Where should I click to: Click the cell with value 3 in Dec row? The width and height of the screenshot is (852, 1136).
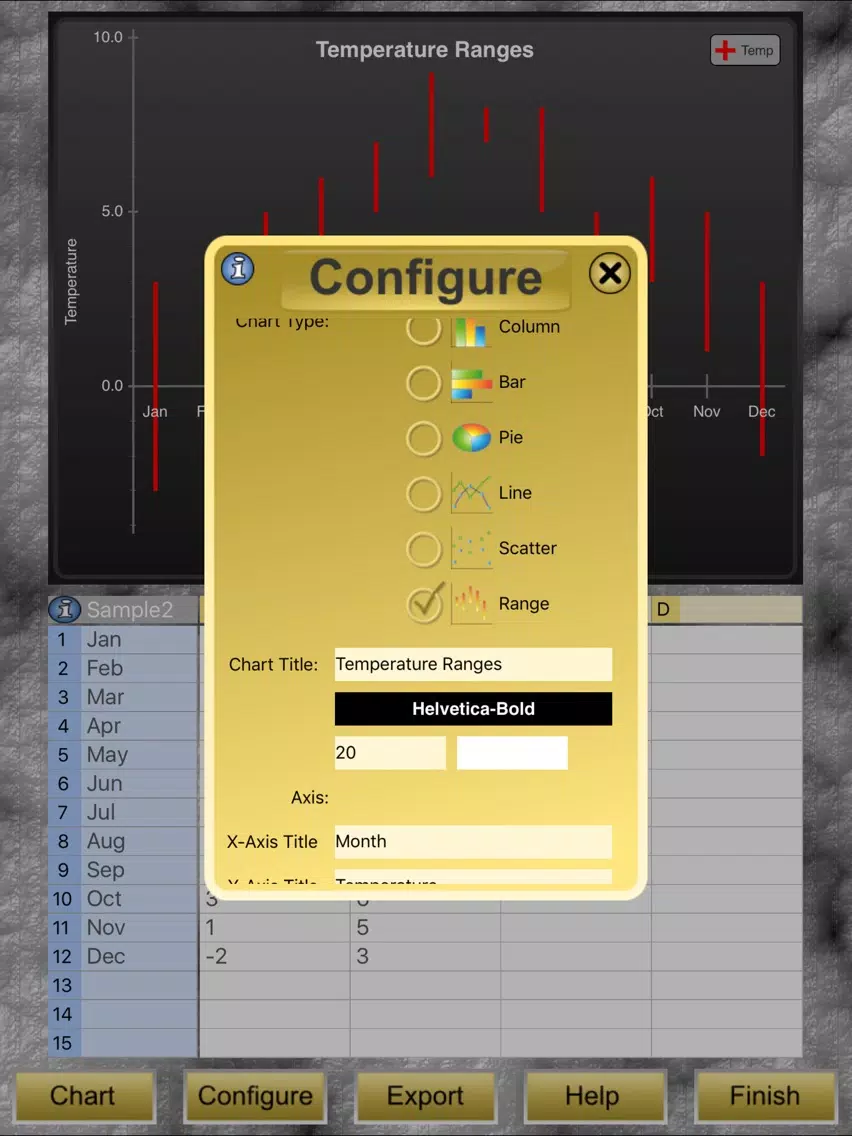[x=425, y=956]
